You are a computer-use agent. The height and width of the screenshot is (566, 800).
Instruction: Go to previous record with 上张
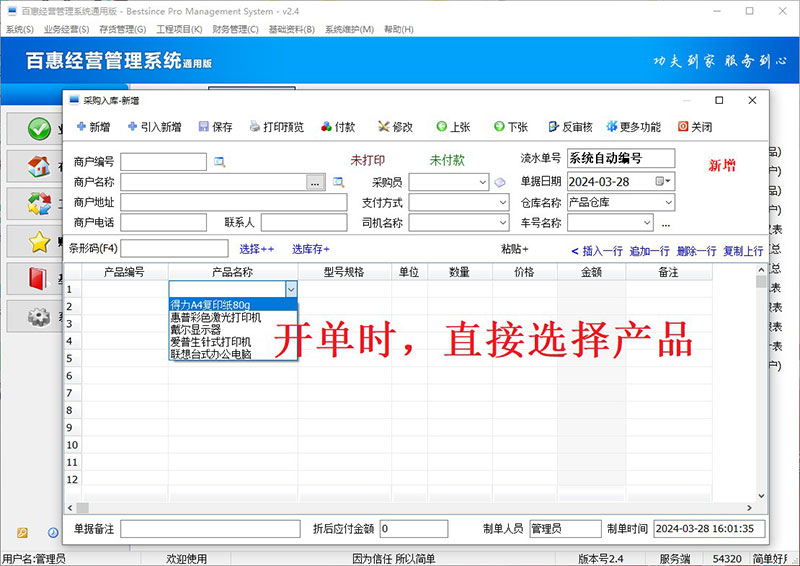click(x=453, y=127)
